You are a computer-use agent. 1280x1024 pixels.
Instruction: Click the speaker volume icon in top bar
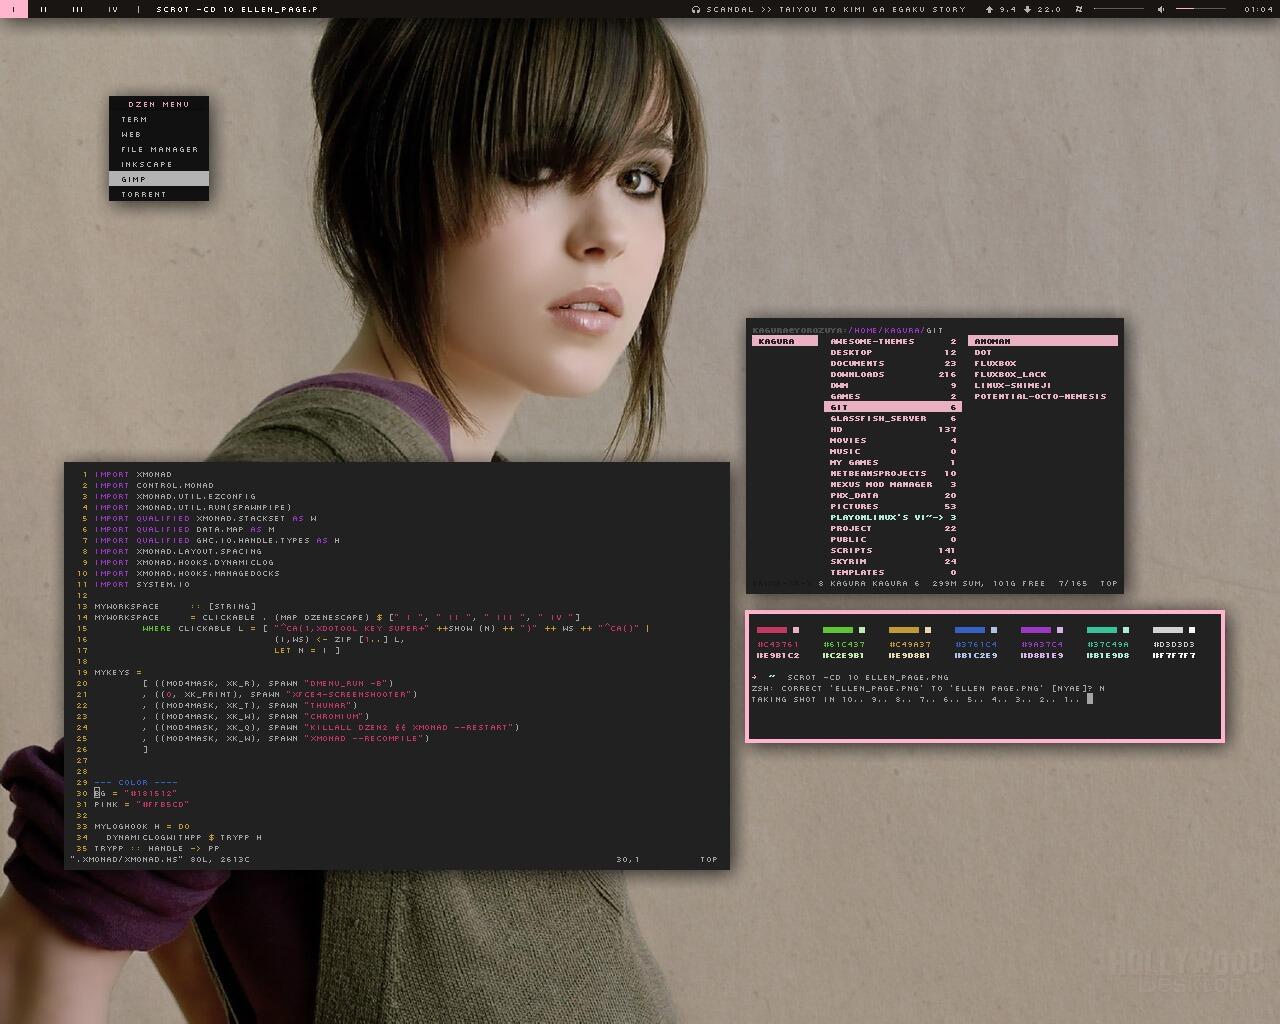pos(1161,9)
